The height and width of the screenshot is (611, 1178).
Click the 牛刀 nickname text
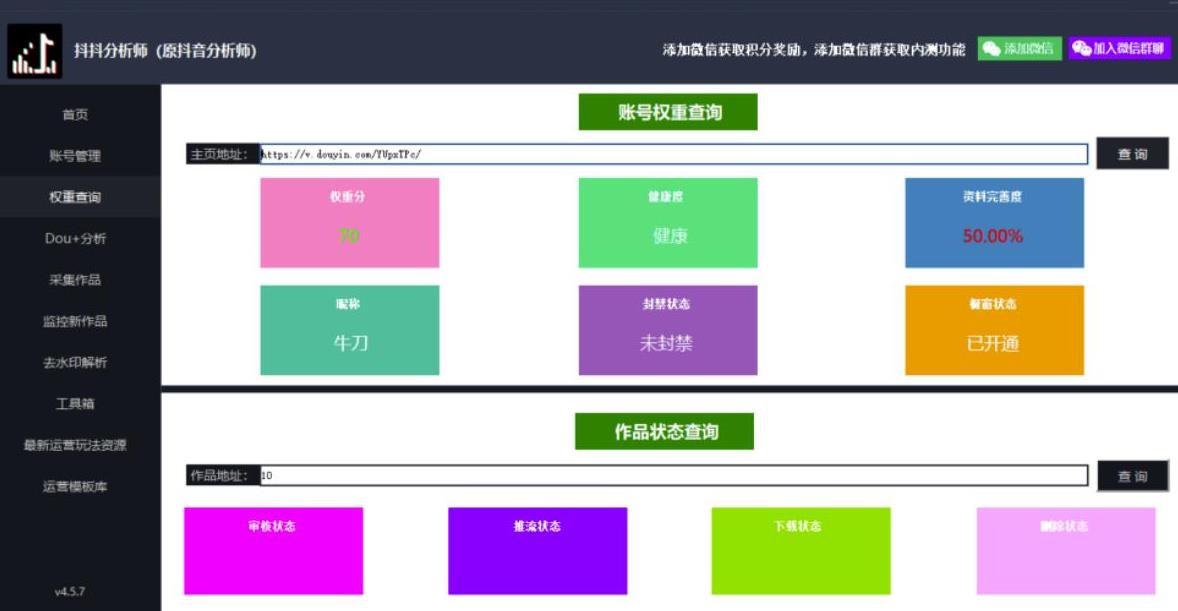(x=350, y=343)
